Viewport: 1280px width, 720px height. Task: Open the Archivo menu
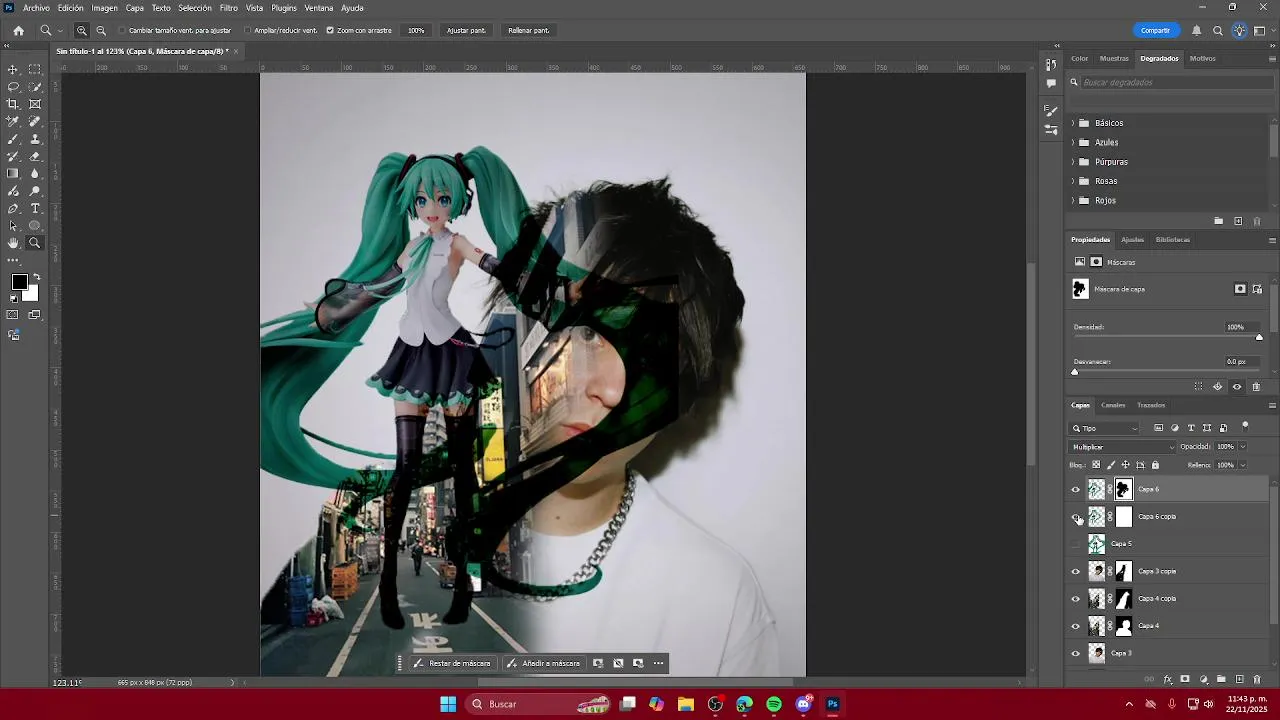click(x=36, y=8)
